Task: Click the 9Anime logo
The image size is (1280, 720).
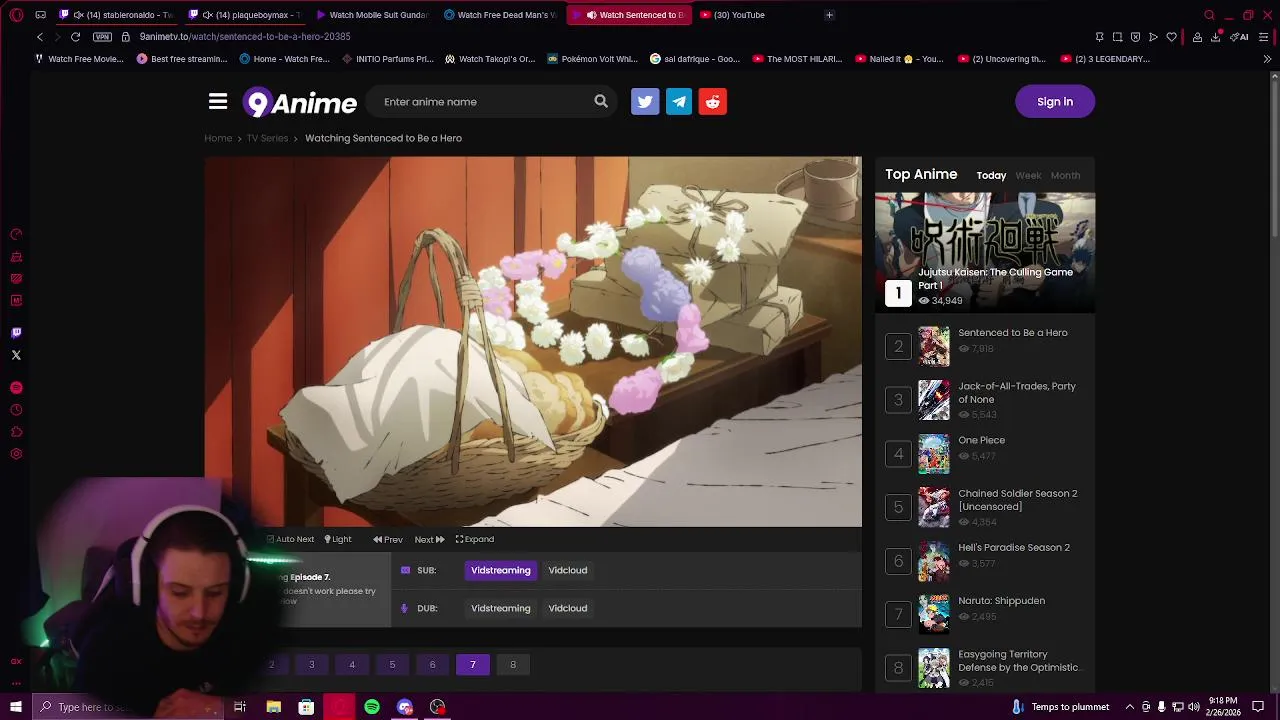Action: (301, 102)
